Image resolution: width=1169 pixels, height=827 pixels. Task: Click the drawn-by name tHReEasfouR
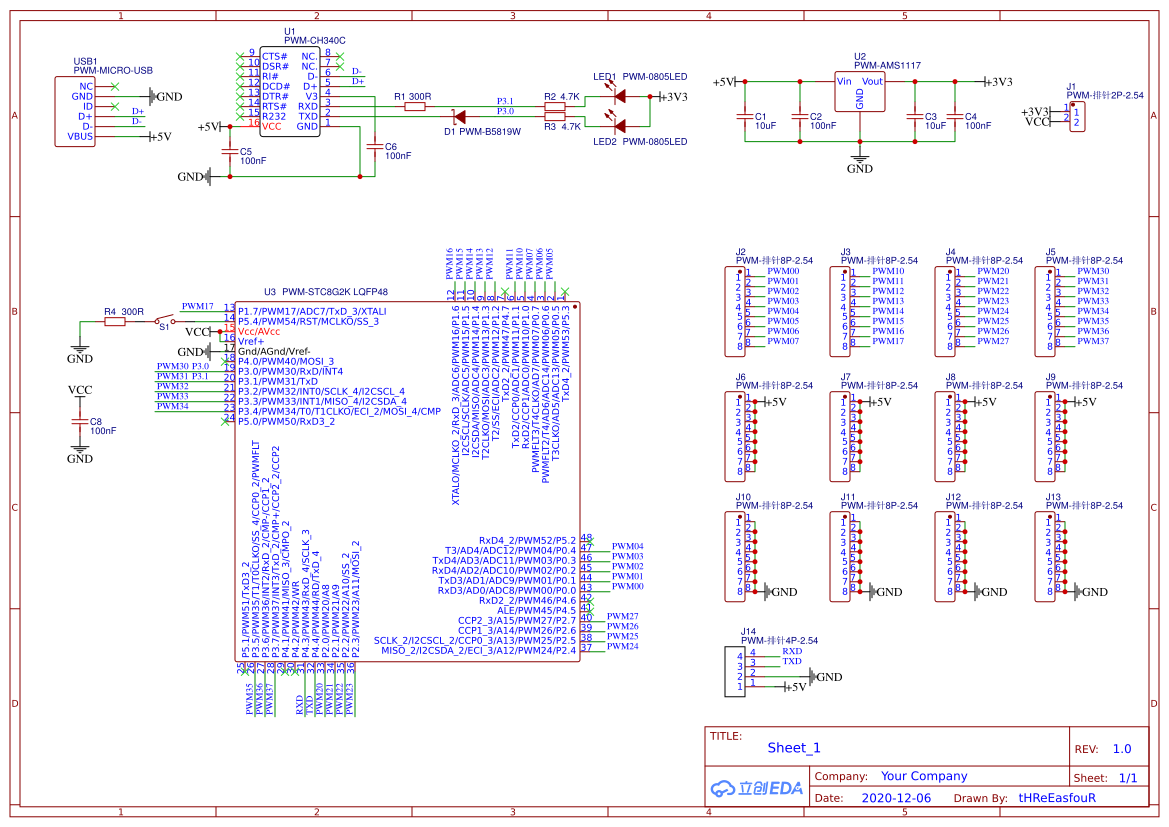pyautogui.click(x=1057, y=798)
